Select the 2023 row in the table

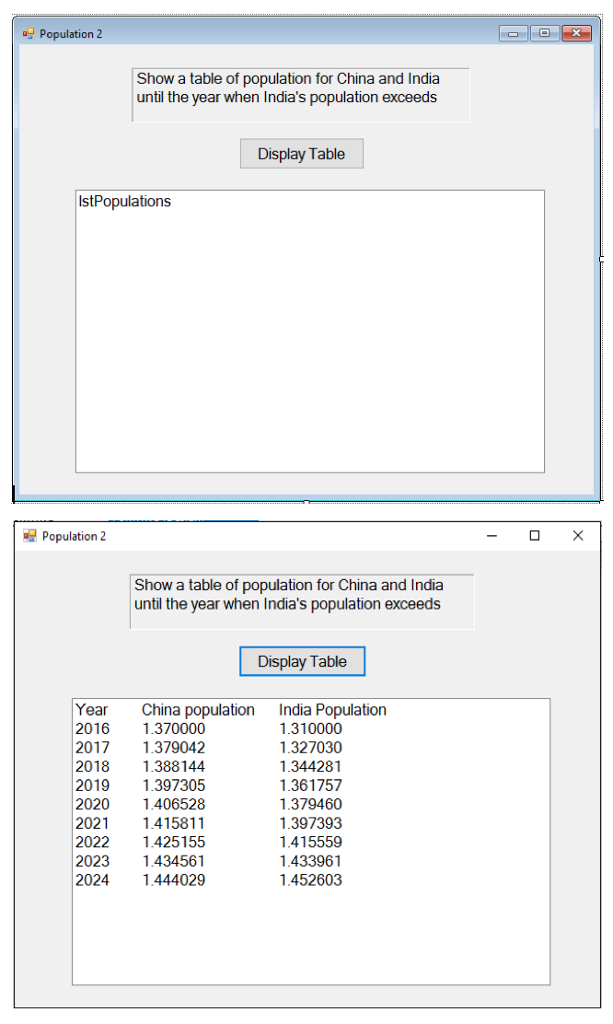311,861
